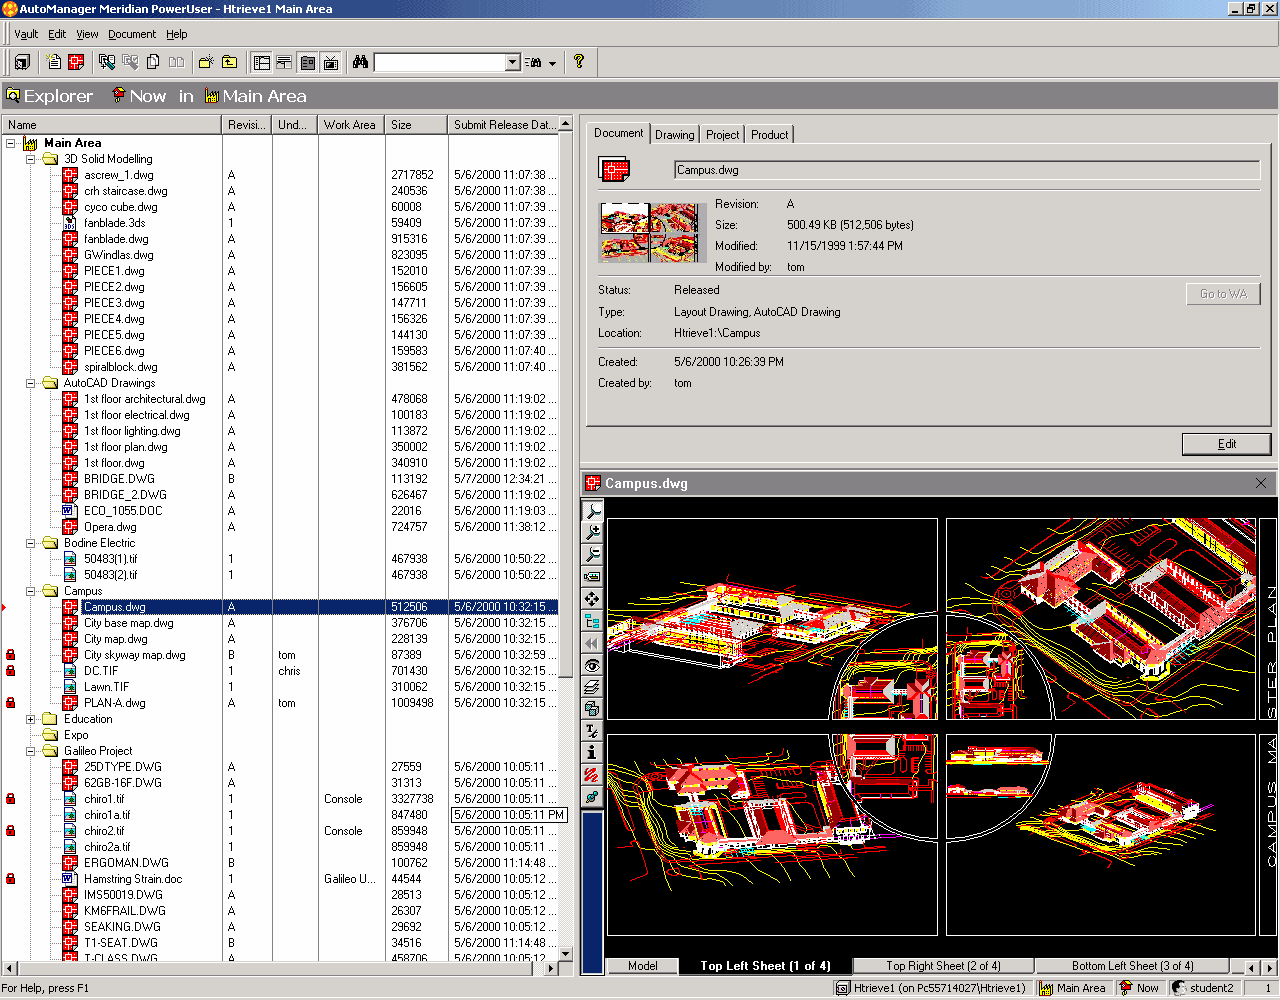This screenshot has width=1280, height=1000.
Task: Click the folder up-level toolbar icon
Action: (229, 62)
